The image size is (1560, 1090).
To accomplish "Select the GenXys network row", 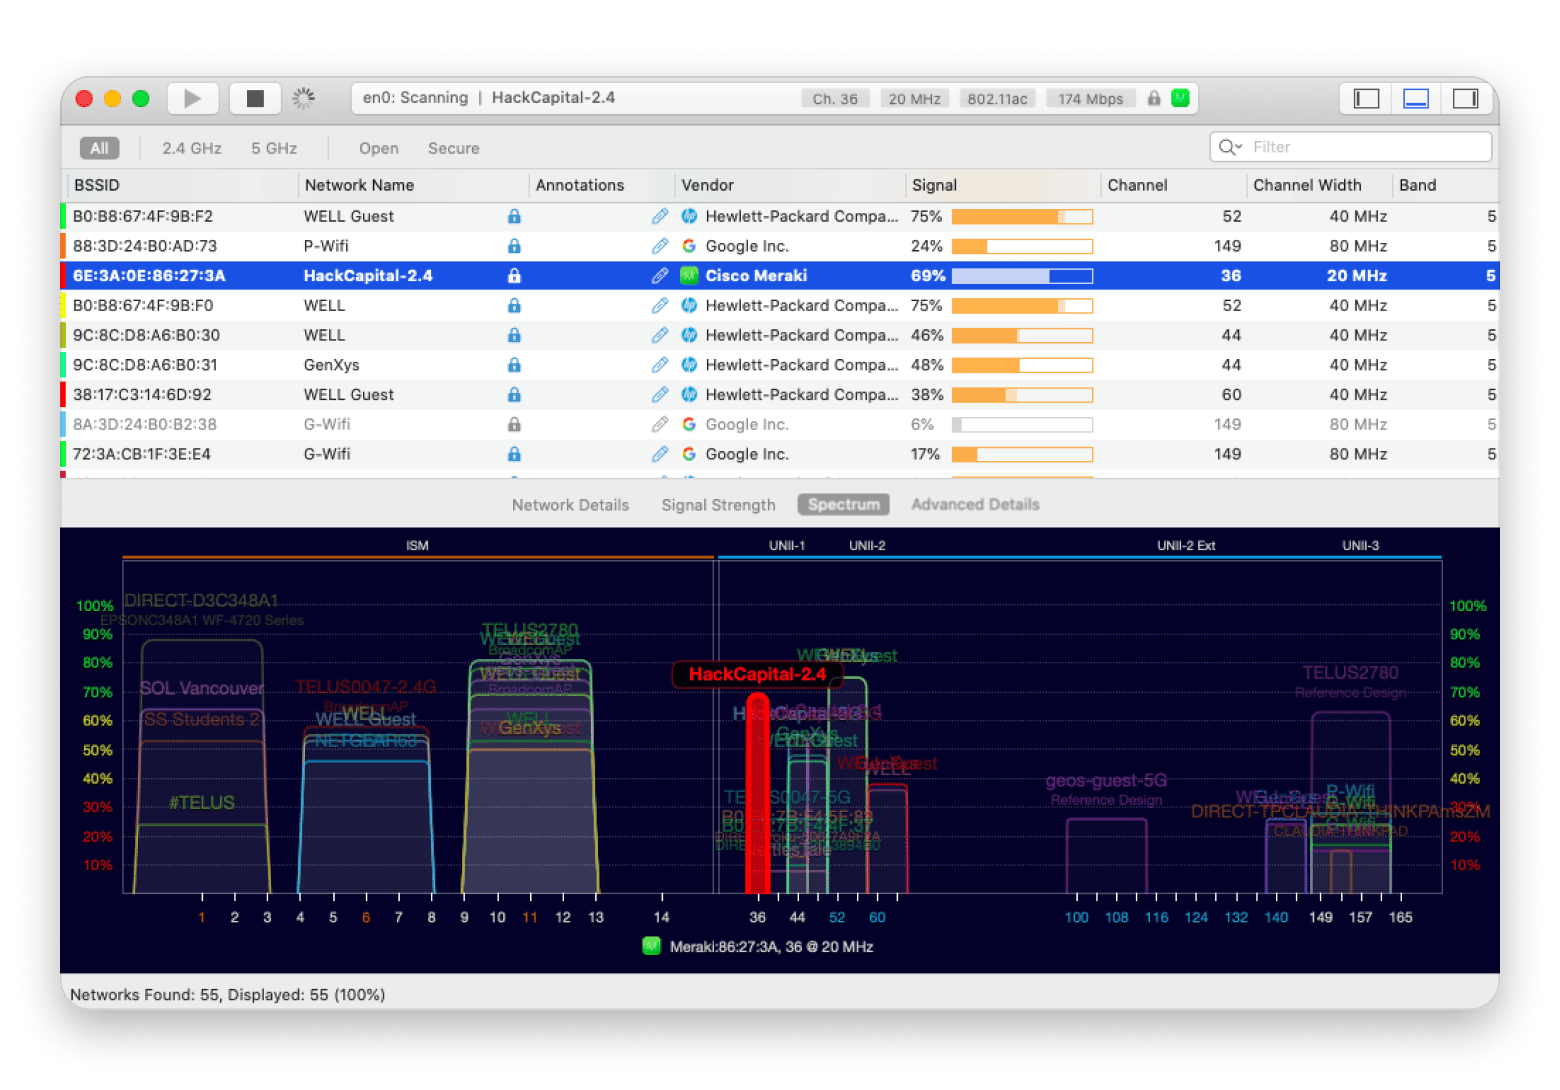I will click(332, 365).
